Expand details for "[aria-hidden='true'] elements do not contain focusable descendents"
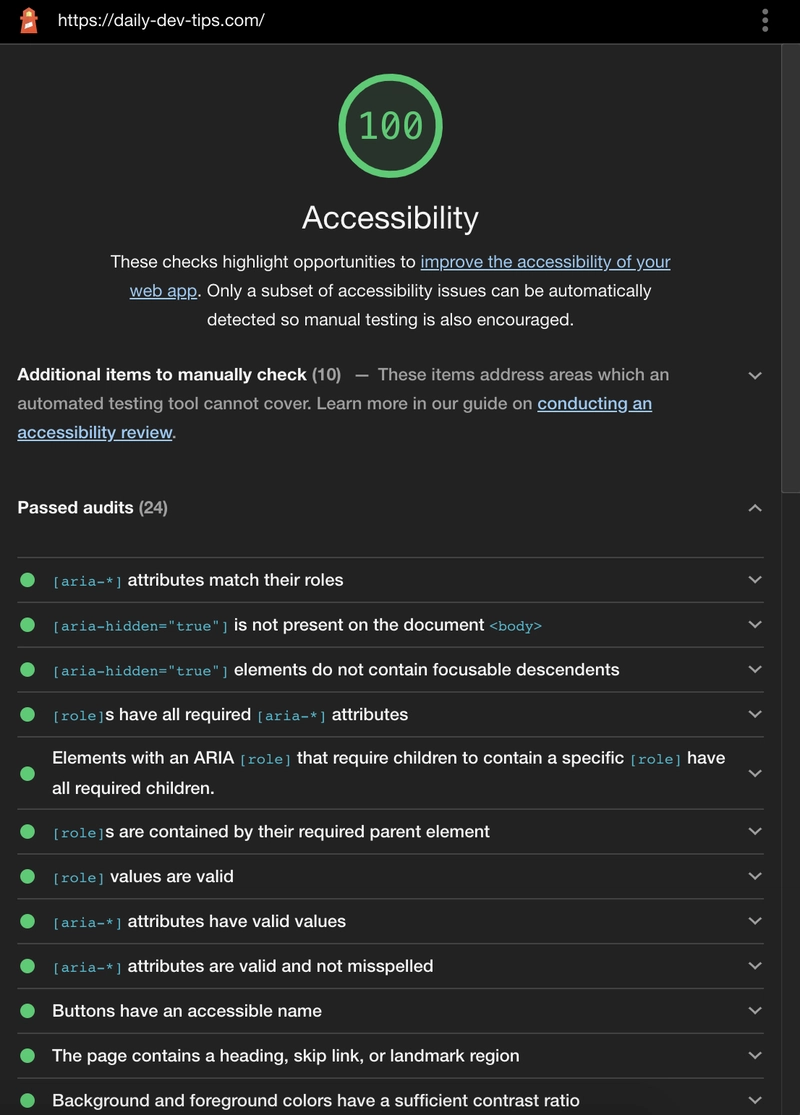Image resolution: width=800 pixels, height=1115 pixels. pos(755,670)
